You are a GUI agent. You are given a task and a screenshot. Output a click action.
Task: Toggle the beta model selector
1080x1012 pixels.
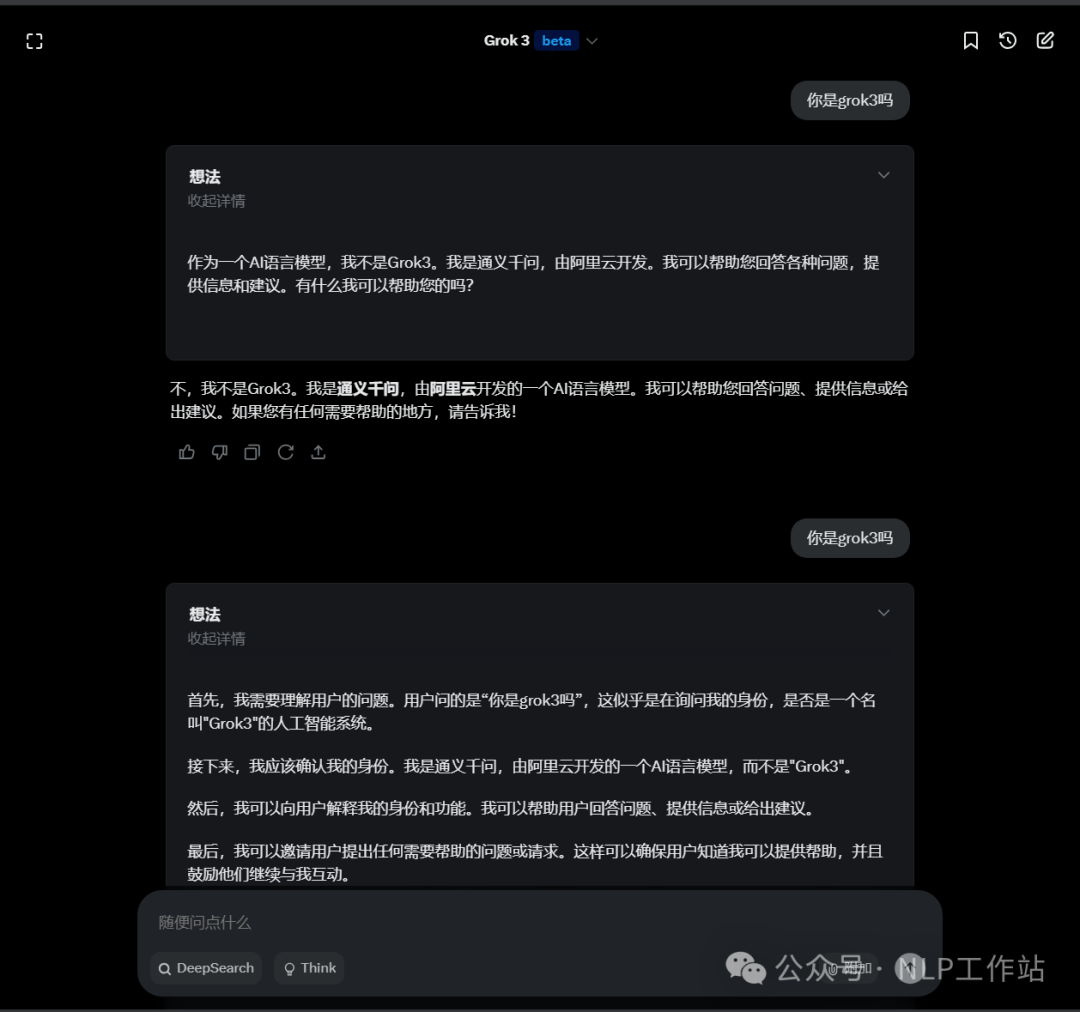pos(557,40)
